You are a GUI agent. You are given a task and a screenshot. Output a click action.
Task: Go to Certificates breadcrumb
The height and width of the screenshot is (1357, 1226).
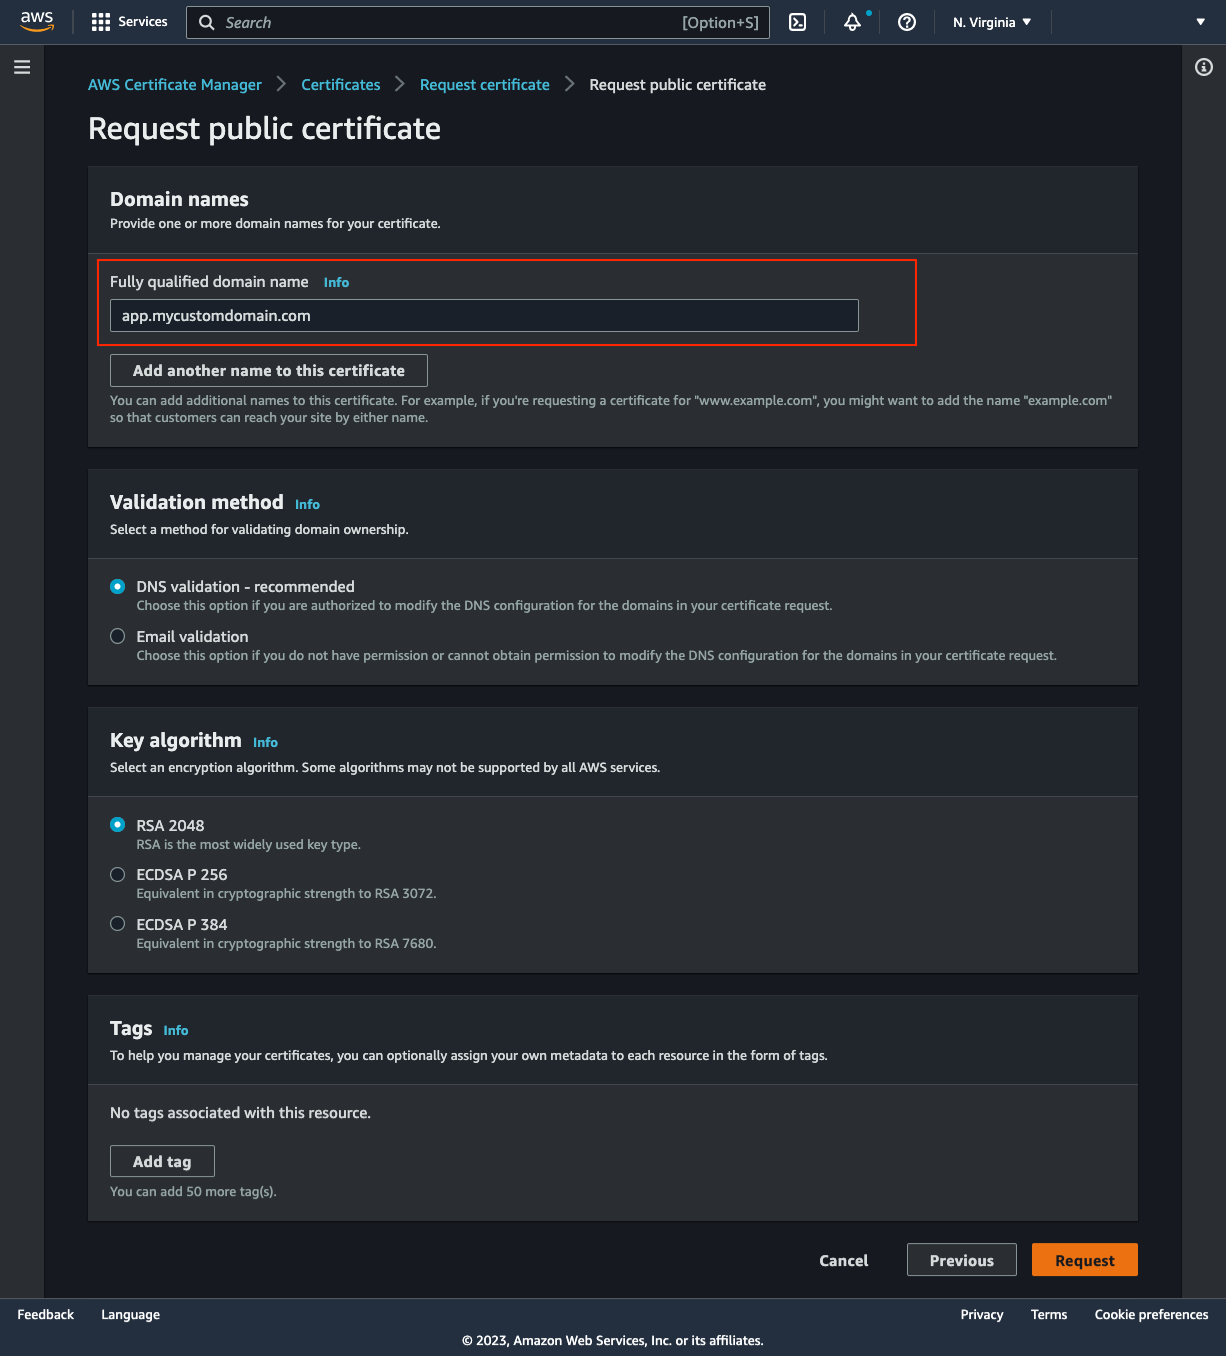(340, 85)
